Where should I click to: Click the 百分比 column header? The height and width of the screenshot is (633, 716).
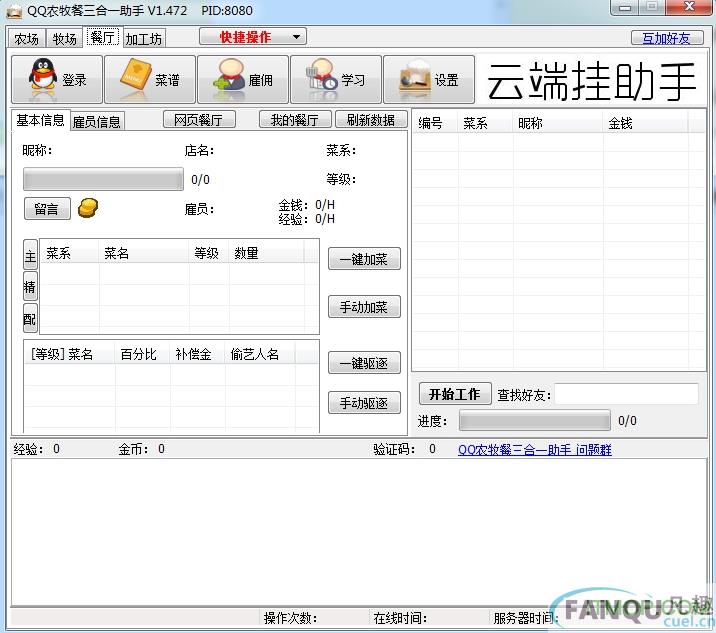tap(142, 354)
